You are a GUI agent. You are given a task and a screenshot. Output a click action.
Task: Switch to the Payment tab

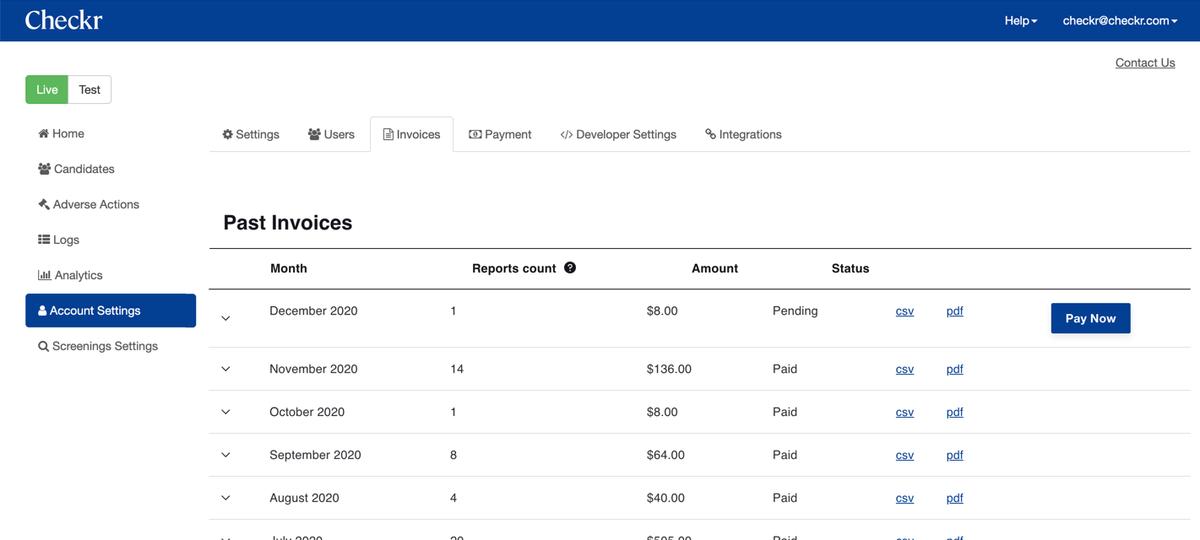click(x=500, y=134)
